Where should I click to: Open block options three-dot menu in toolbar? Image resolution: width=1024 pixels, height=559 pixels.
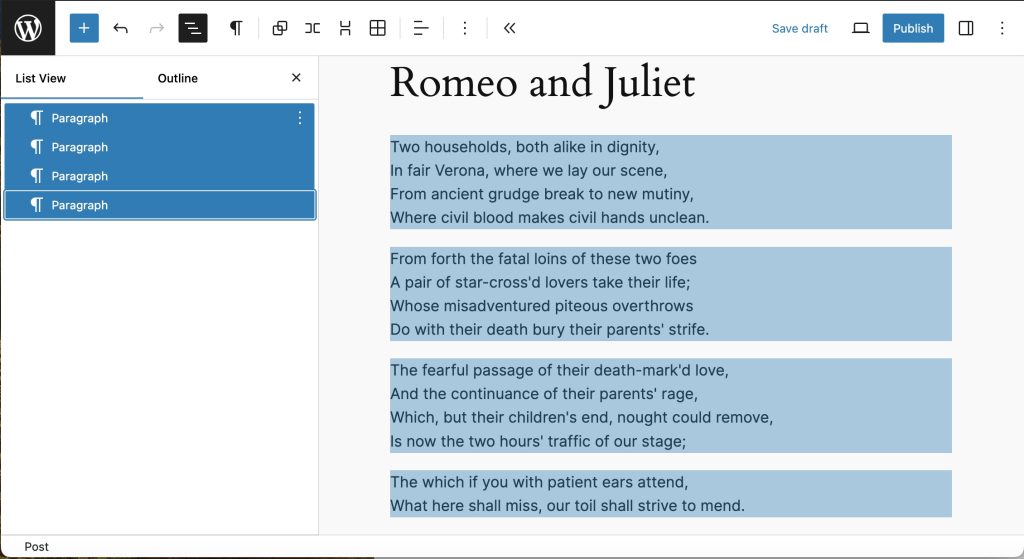click(464, 28)
